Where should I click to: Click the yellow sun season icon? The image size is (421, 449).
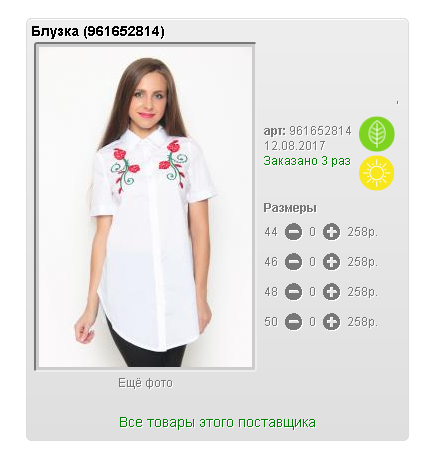click(376, 173)
